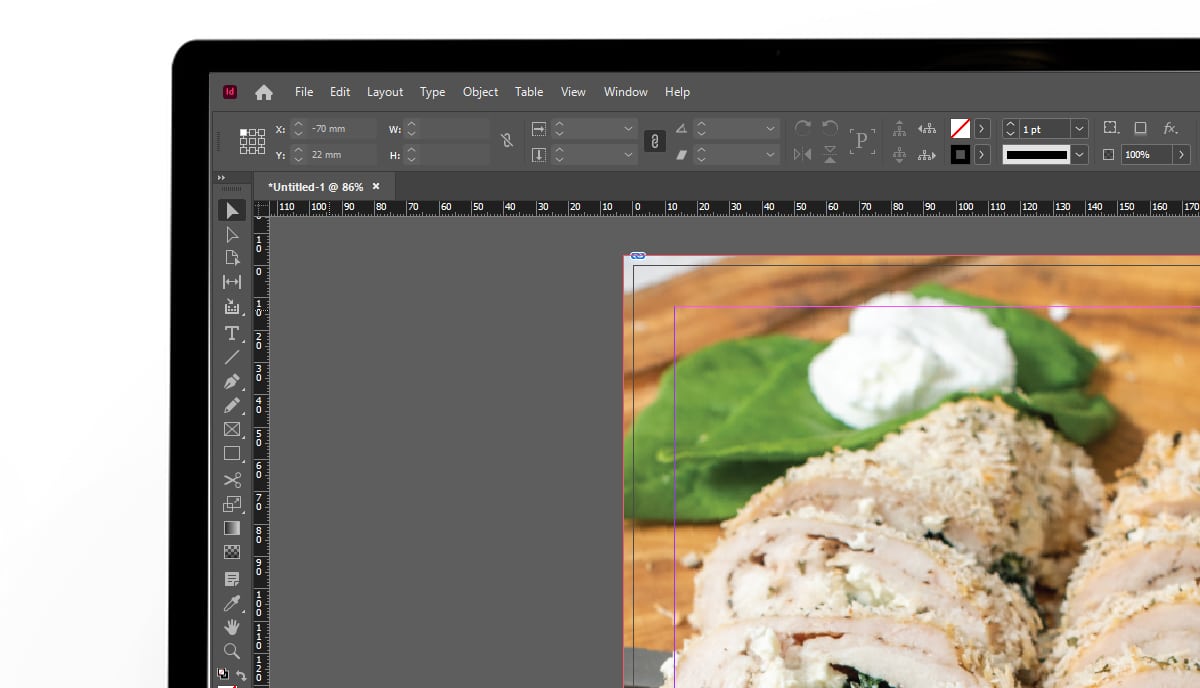Open the fx effects button
The width and height of the screenshot is (1200, 688).
click(x=1170, y=128)
